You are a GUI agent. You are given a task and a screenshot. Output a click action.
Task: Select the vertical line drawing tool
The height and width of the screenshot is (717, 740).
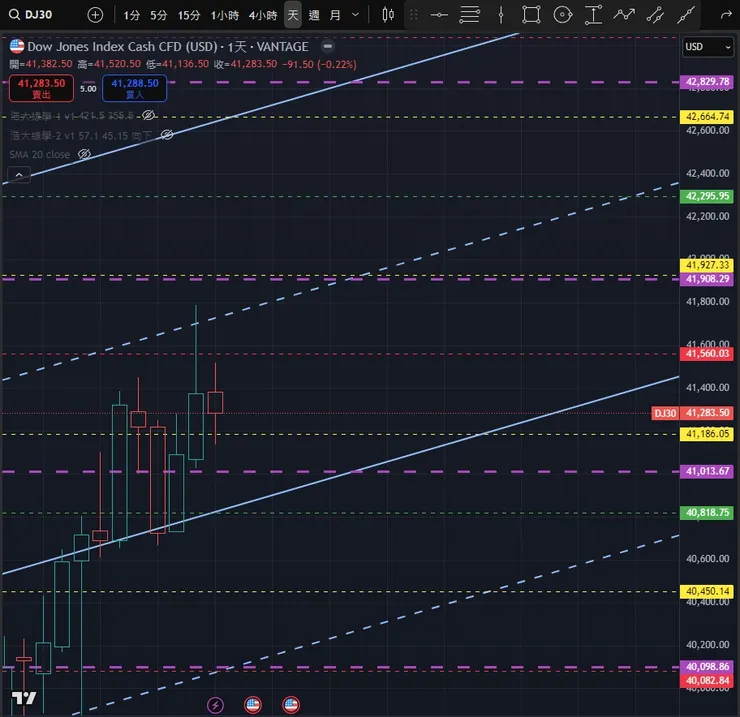[501, 15]
